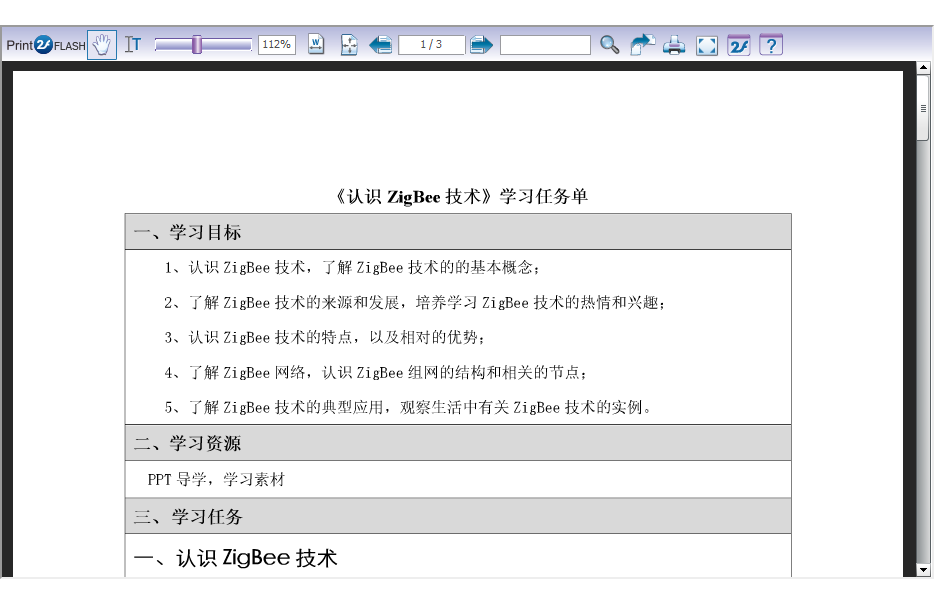Image resolution: width=935 pixels, height=590 pixels.
Task: Print the document
Action: 675,45
